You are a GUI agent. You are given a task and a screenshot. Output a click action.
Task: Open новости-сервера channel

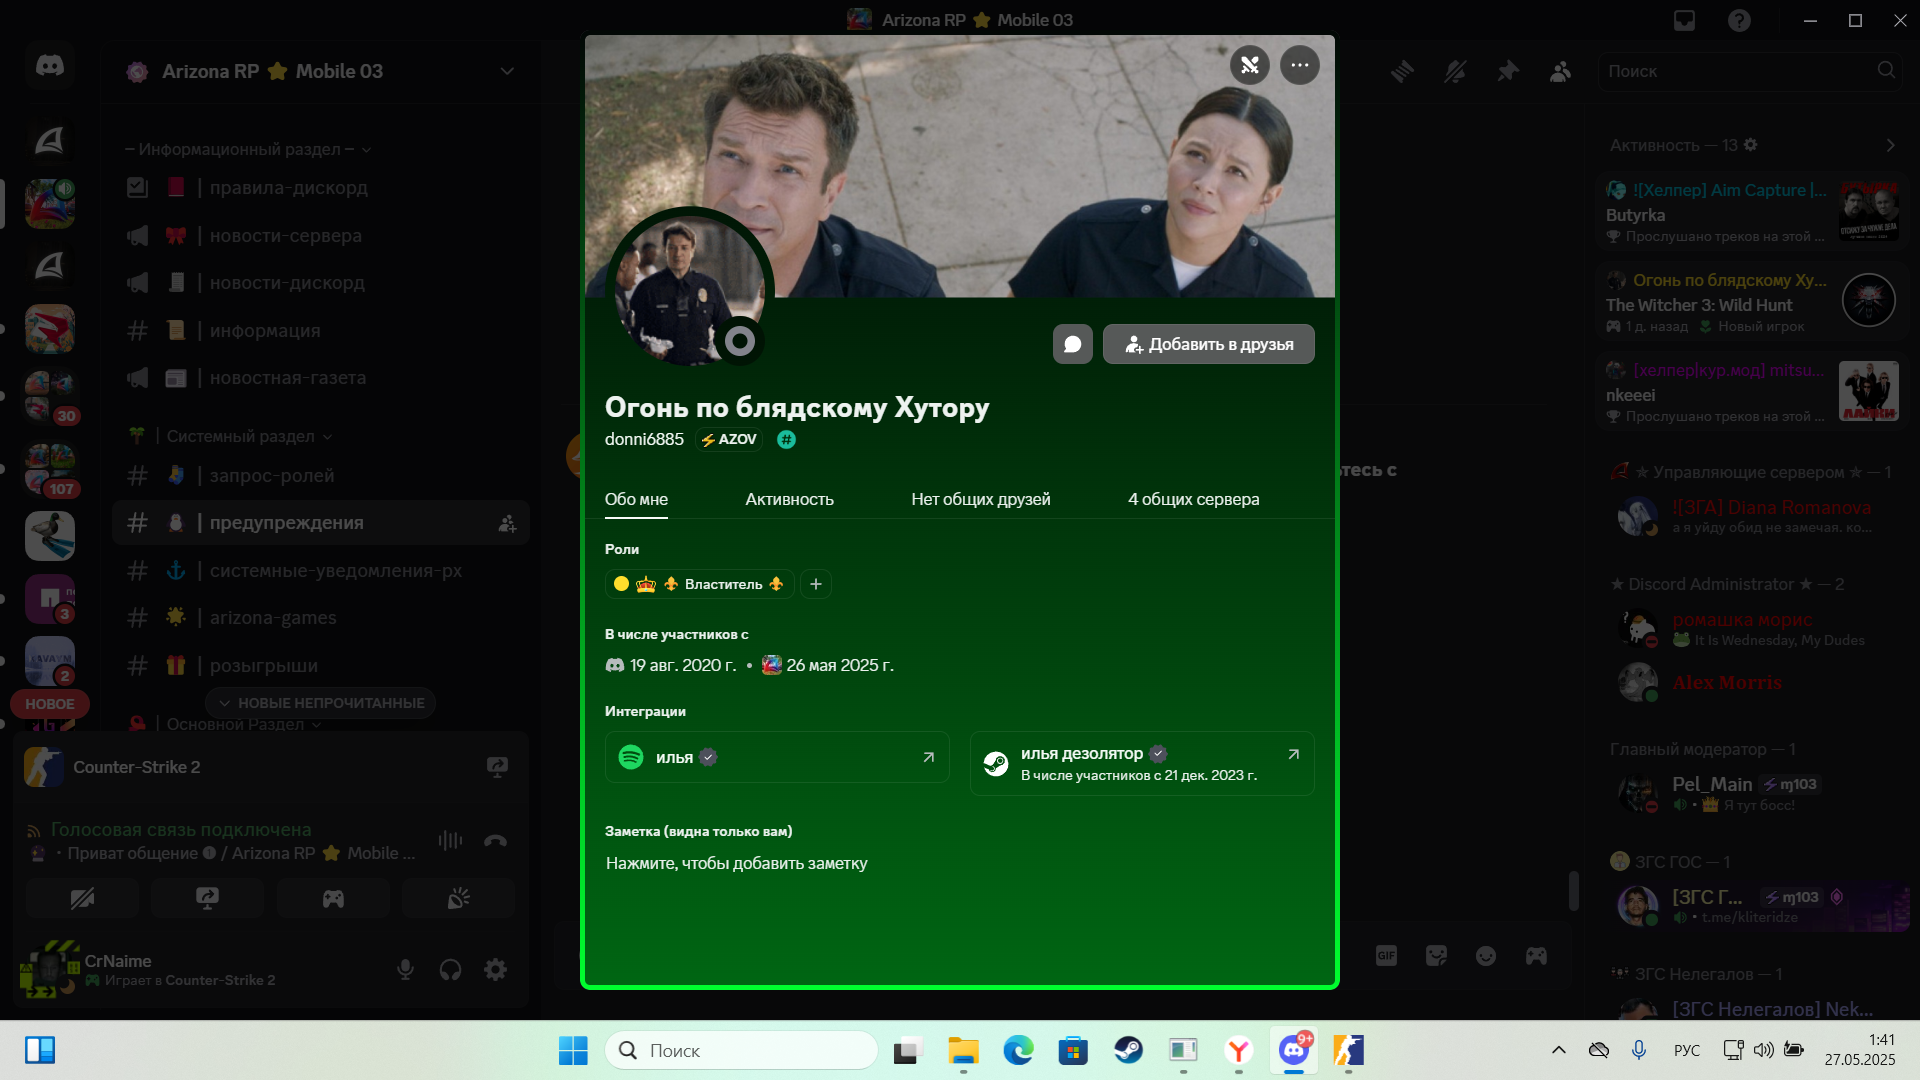(x=320, y=235)
